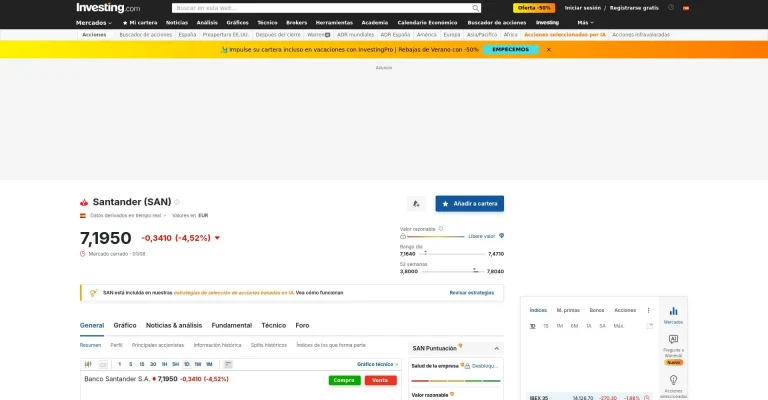
Task: Select the Máx. range in markets widget
Action: pos(619,326)
